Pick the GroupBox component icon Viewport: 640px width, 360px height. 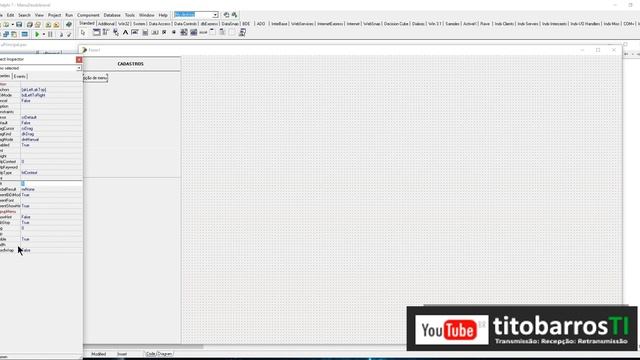click(x=213, y=32)
